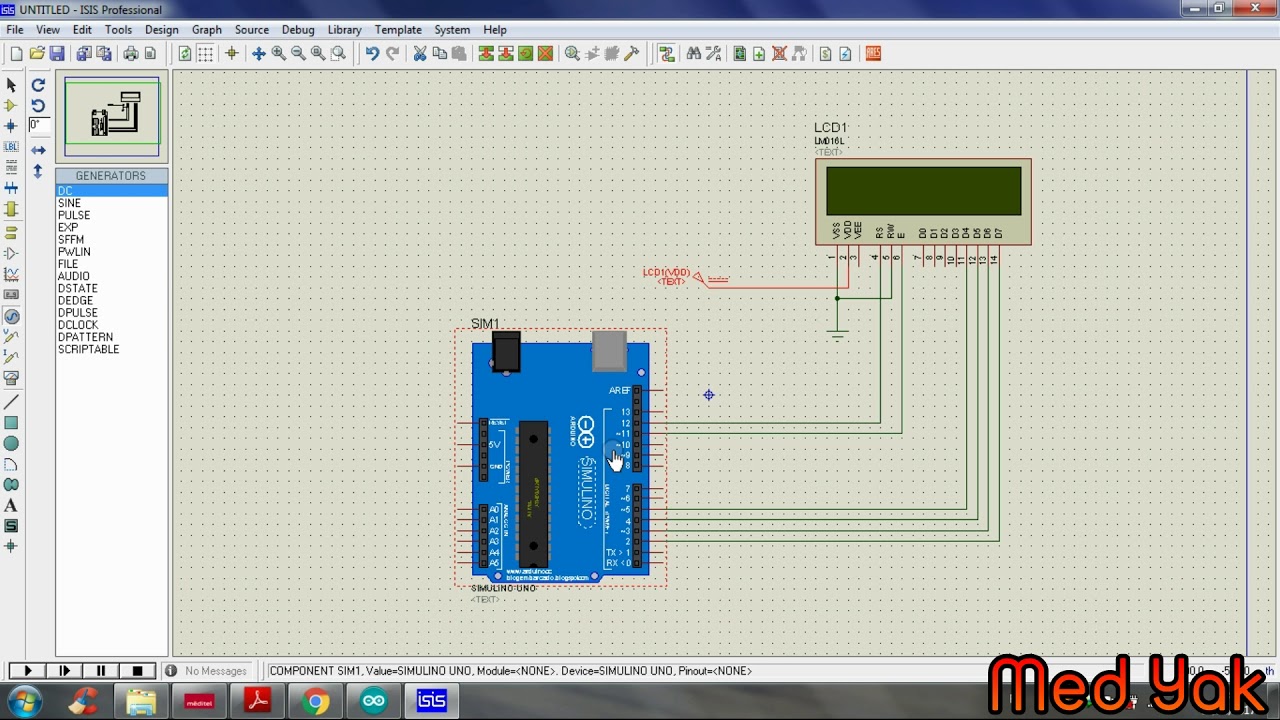Screen dimensions: 1280x720
Task: Open the Debug menu
Action: click(x=298, y=30)
